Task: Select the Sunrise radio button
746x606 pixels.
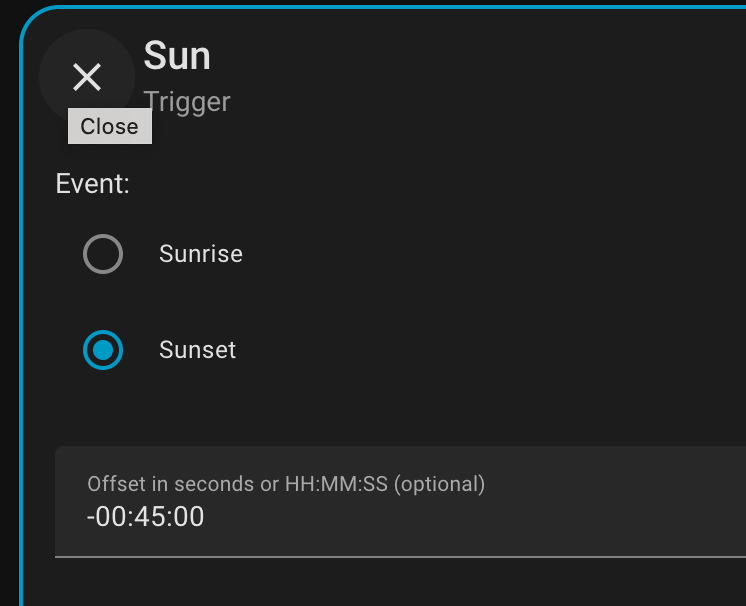Action: [103, 254]
